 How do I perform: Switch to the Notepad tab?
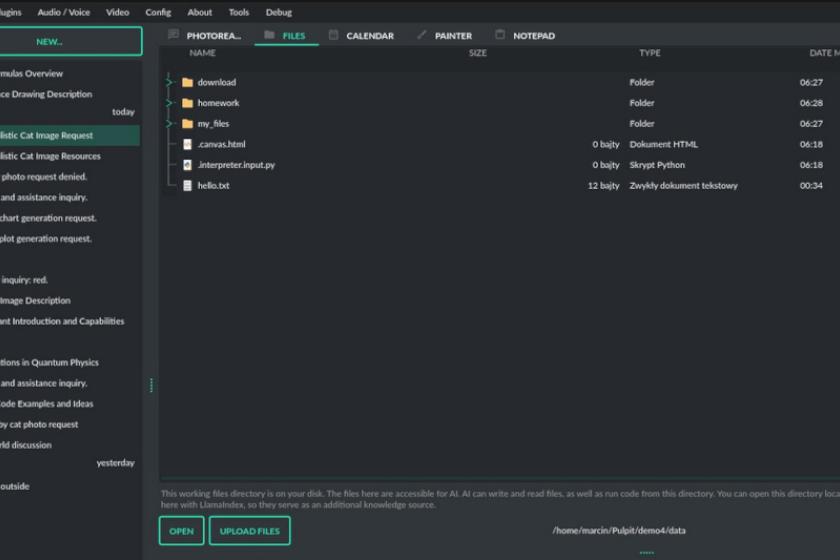pyautogui.click(x=527, y=35)
